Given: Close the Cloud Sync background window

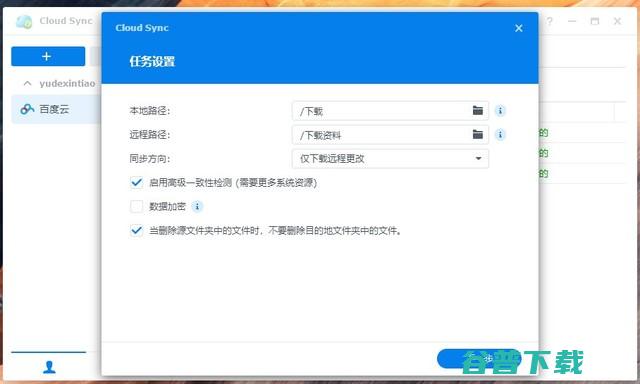Looking at the screenshot, I should tap(617, 21).
